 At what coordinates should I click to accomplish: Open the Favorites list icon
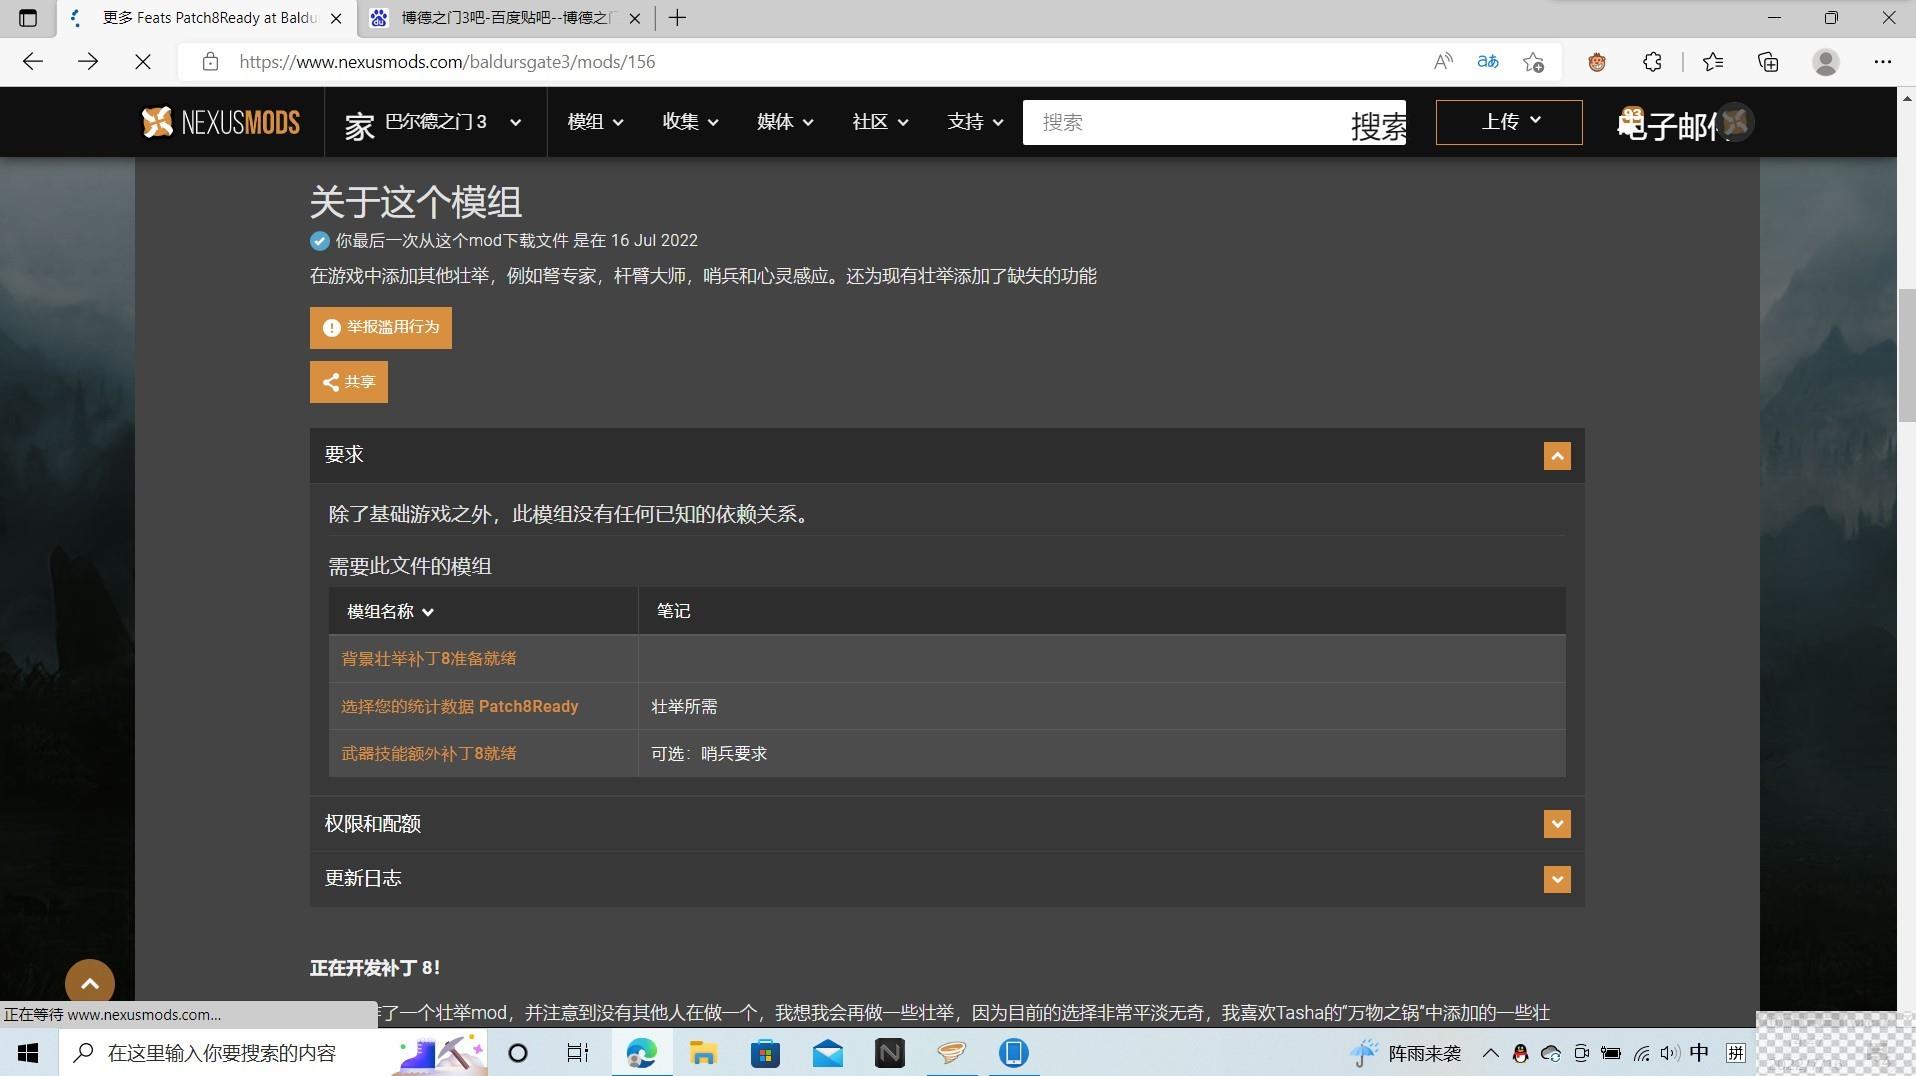(x=1713, y=62)
